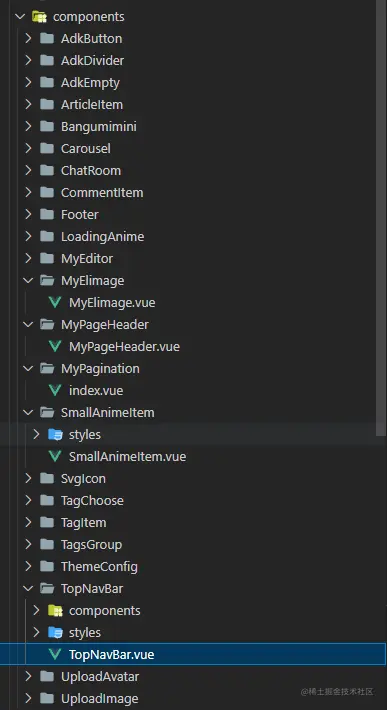Select the TagChoose folder name
The height and width of the screenshot is (710, 387).
coord(92,500)
